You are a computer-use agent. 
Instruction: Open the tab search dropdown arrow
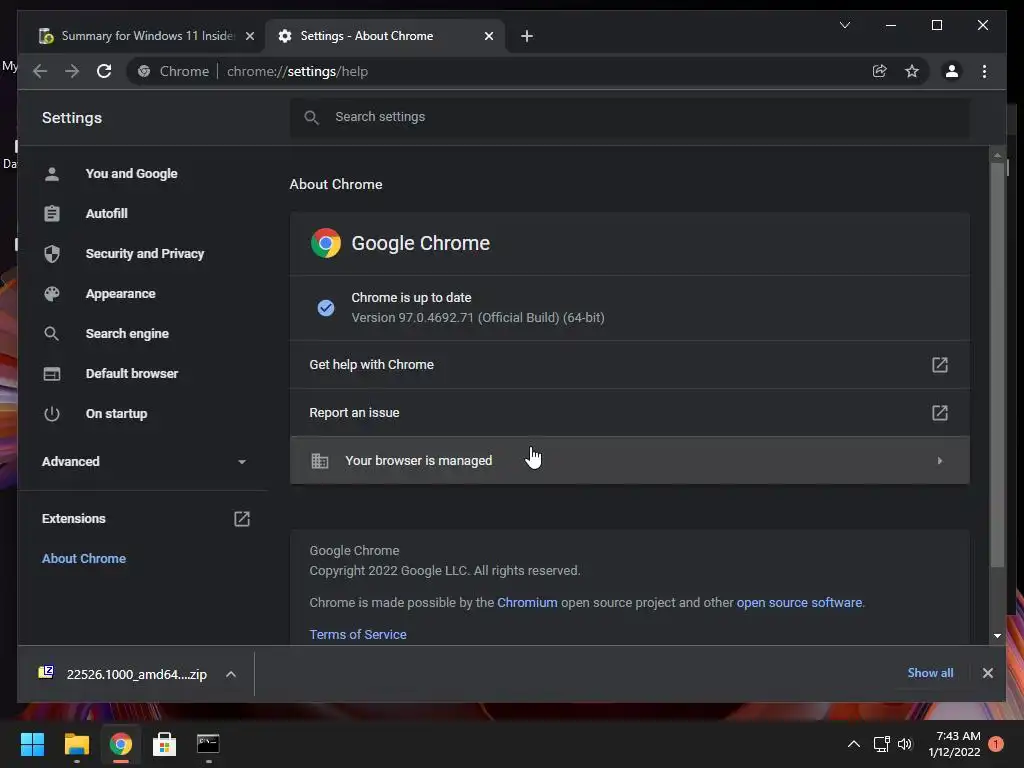tap(844, 25)
